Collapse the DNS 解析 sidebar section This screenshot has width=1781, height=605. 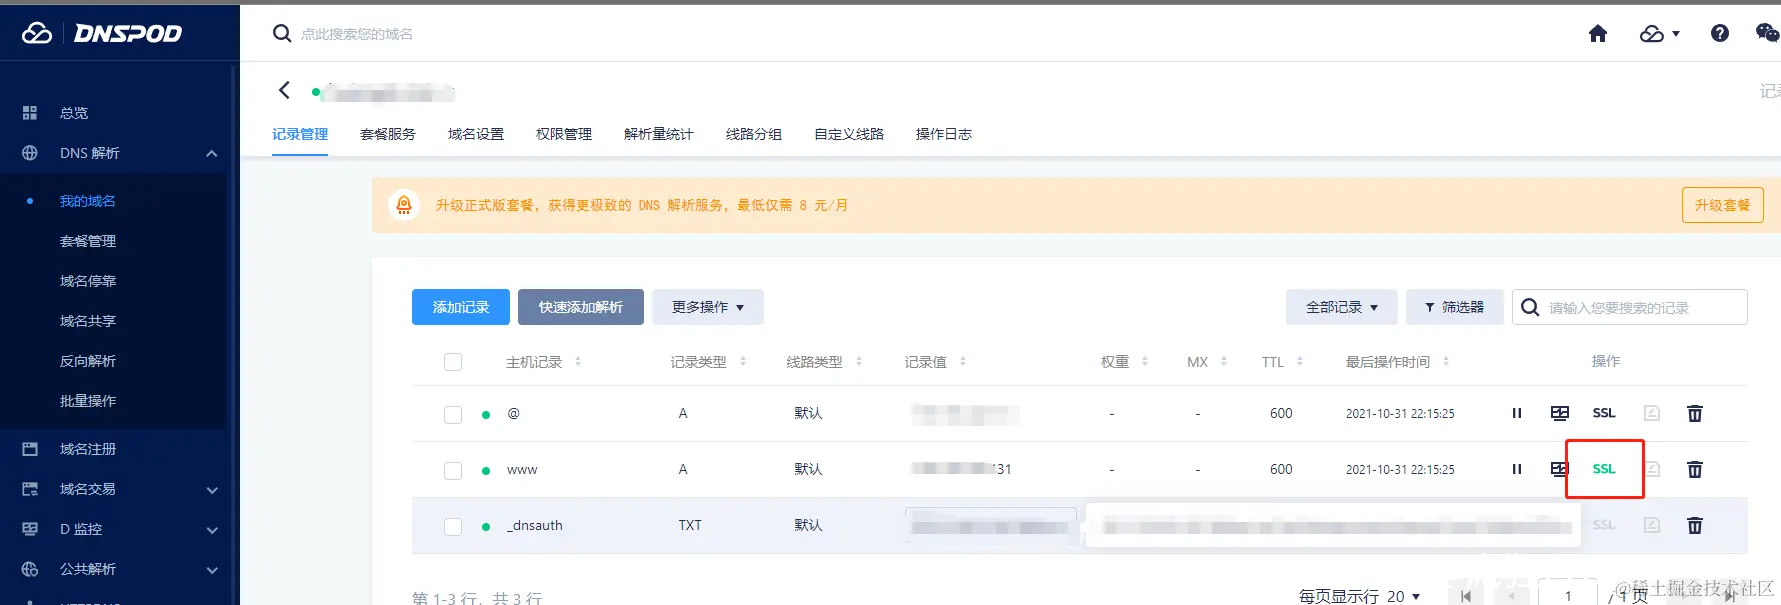coord(212,153)
